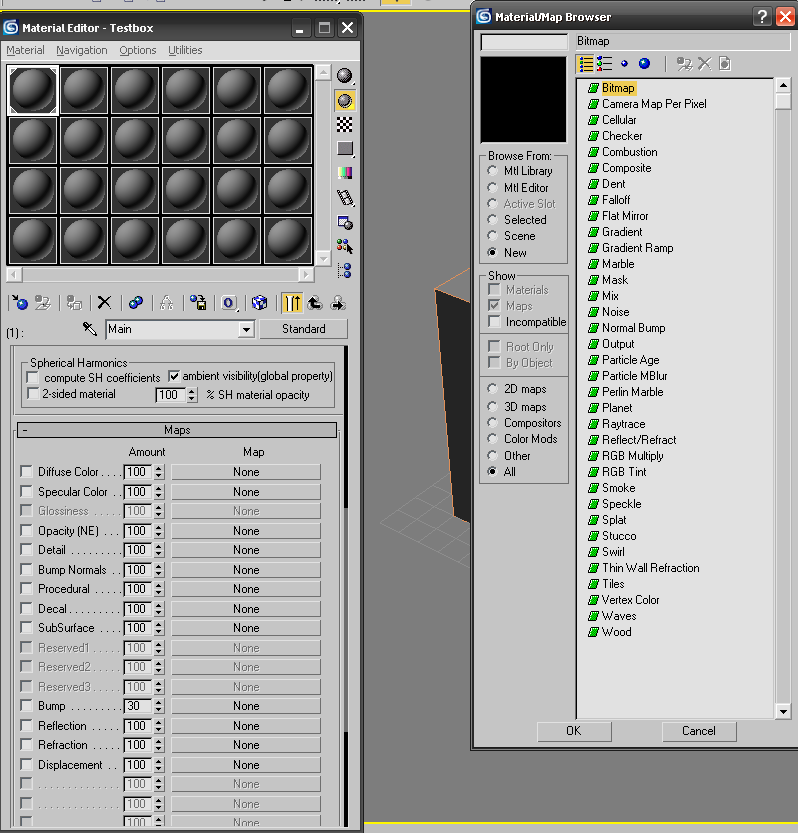
Task: Toggle the Show End Result icon
Action: (292, 303)
